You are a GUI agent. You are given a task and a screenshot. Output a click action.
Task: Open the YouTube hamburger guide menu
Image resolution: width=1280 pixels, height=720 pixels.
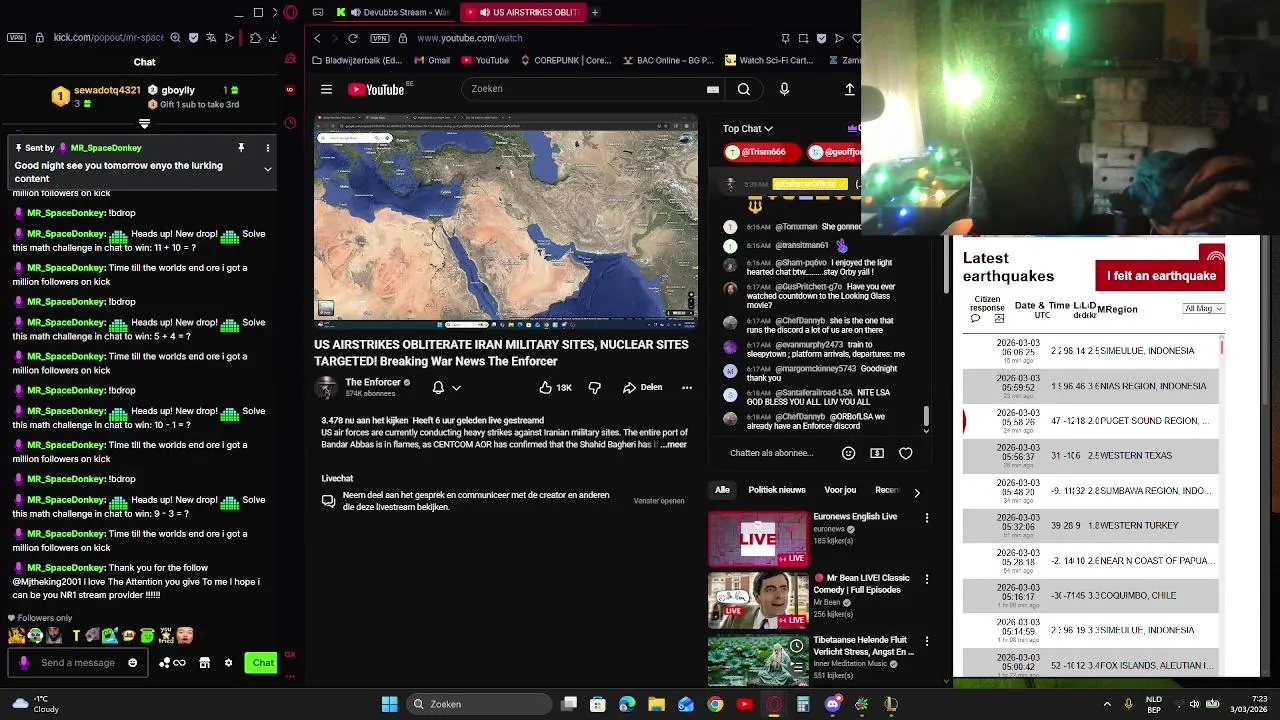click(326, 89)
